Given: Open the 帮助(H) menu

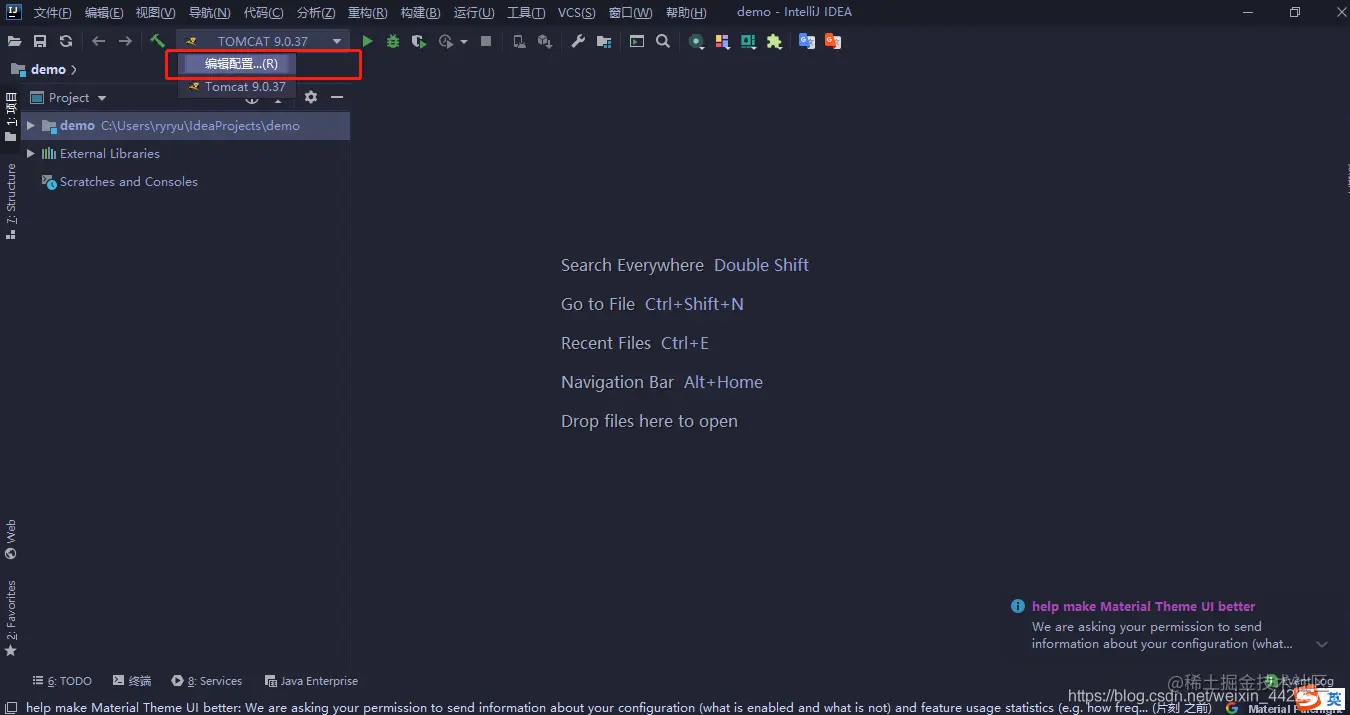Looking at the screenshot, I should click(685, 13).
